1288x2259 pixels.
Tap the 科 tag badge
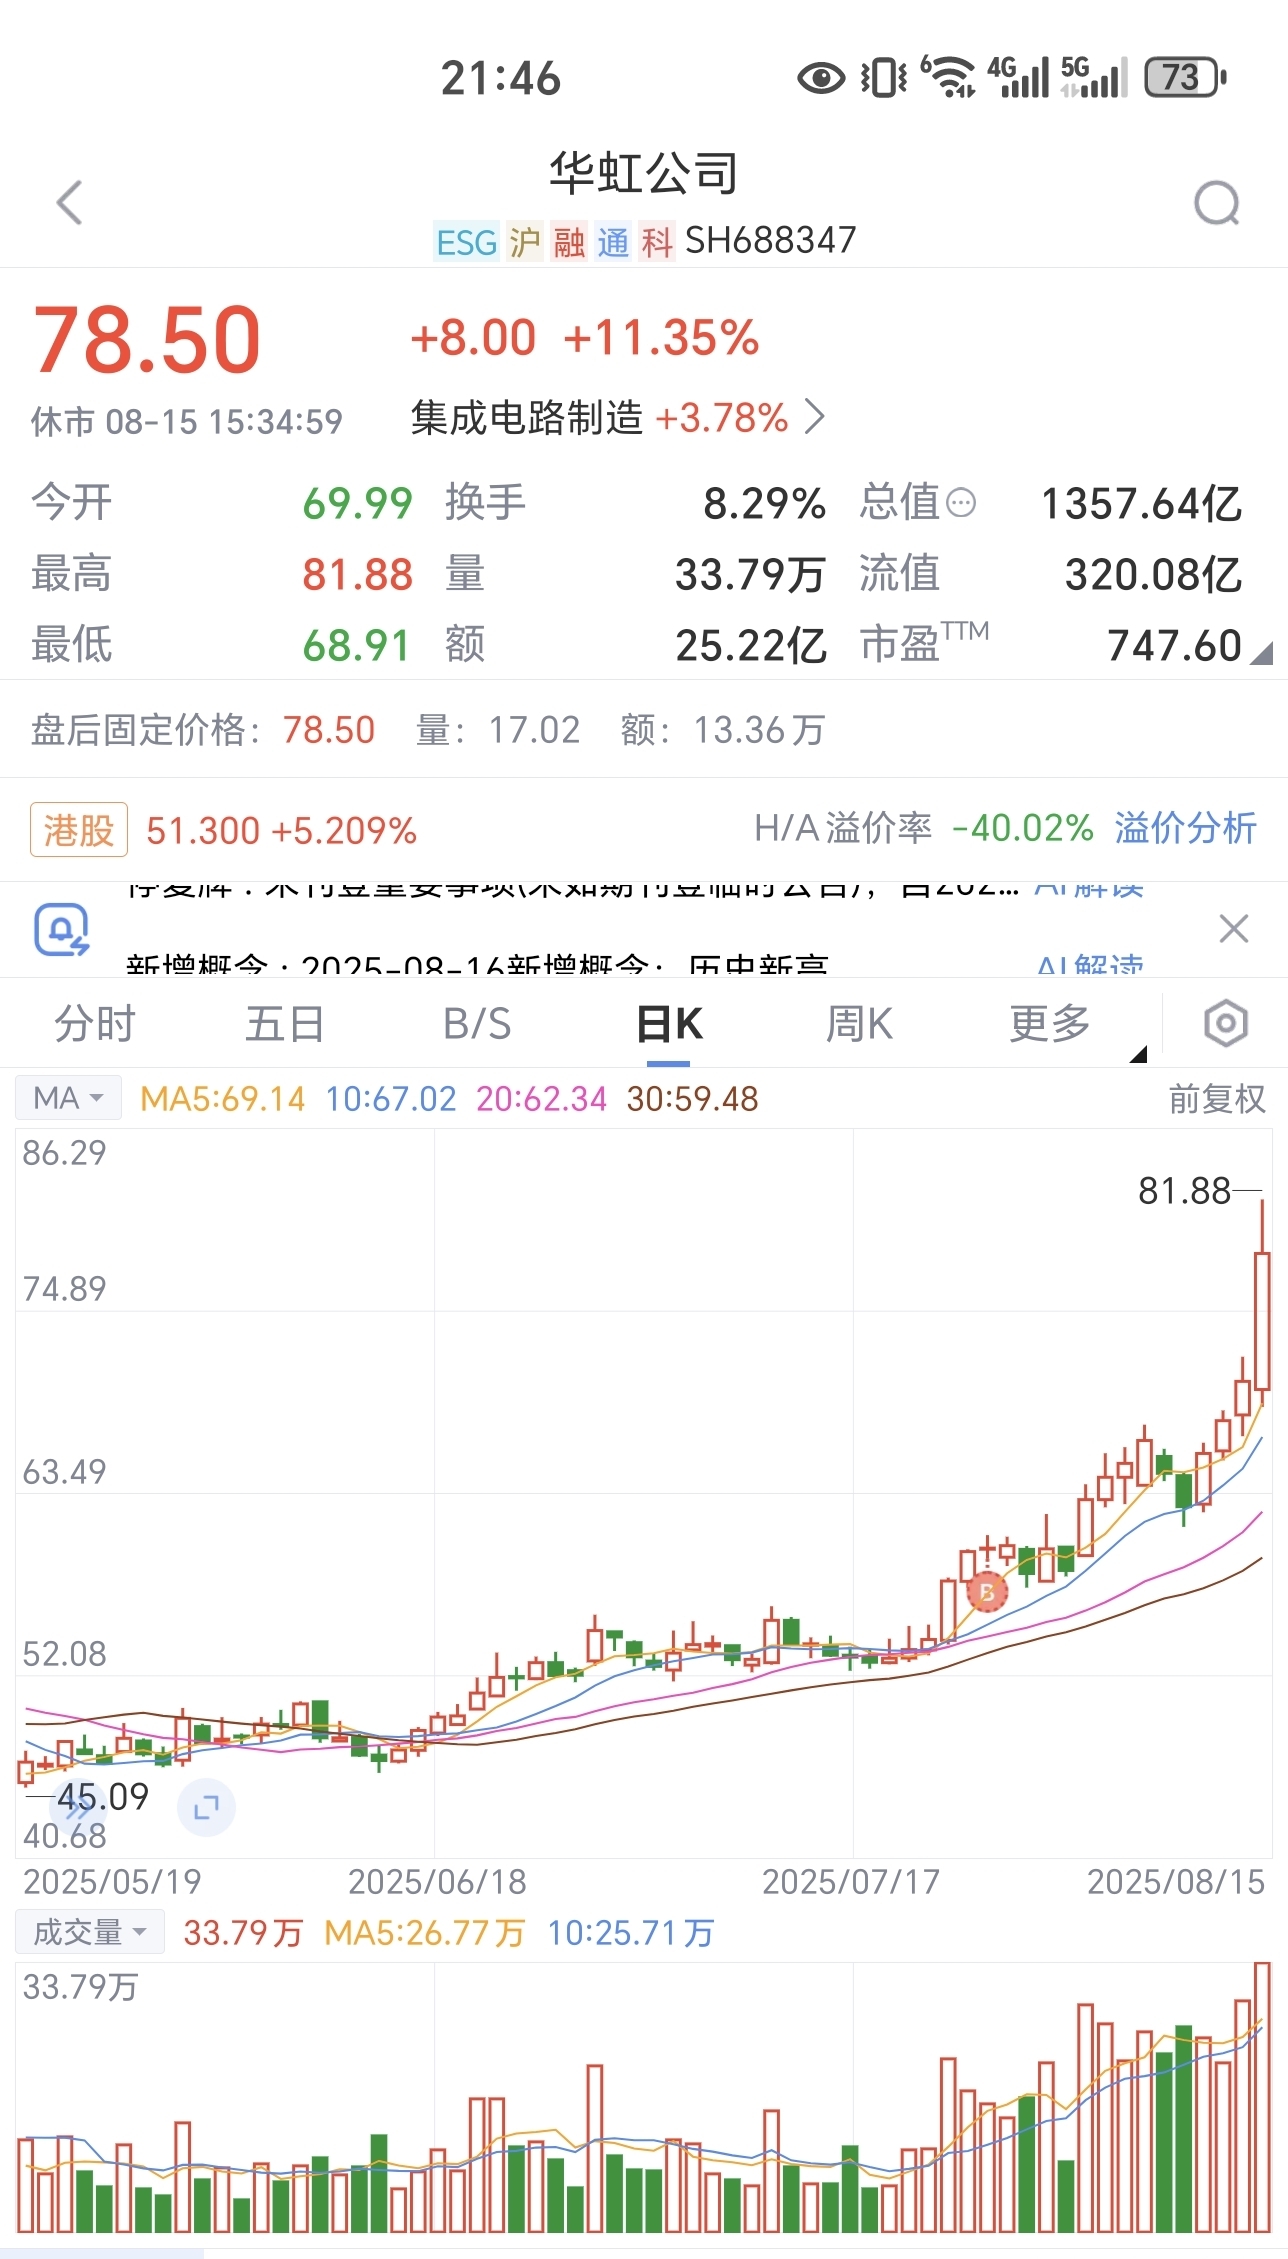(x=656, y=242)
